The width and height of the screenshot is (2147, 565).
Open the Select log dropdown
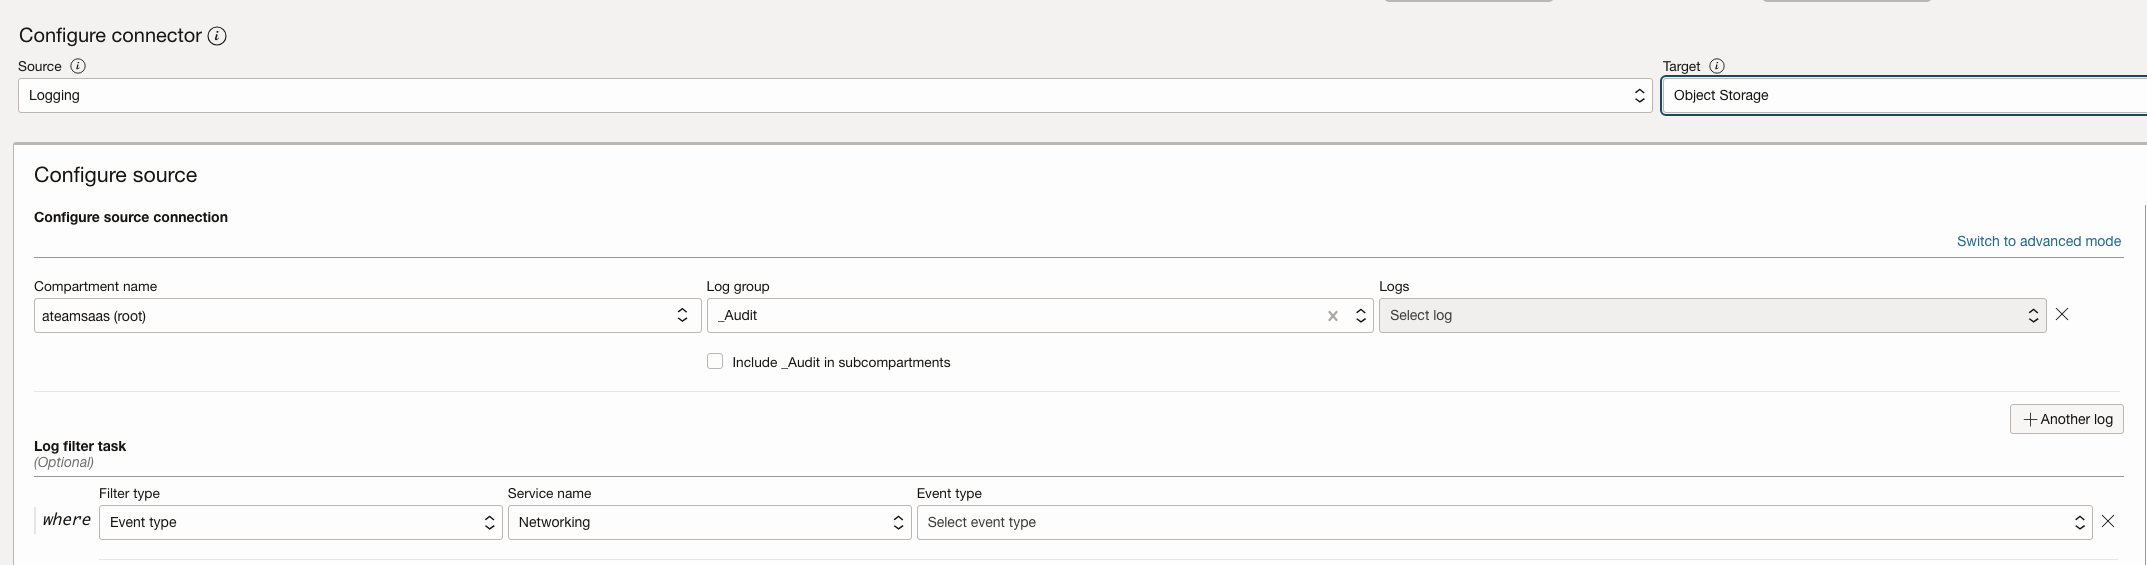tap(1711, 316)
